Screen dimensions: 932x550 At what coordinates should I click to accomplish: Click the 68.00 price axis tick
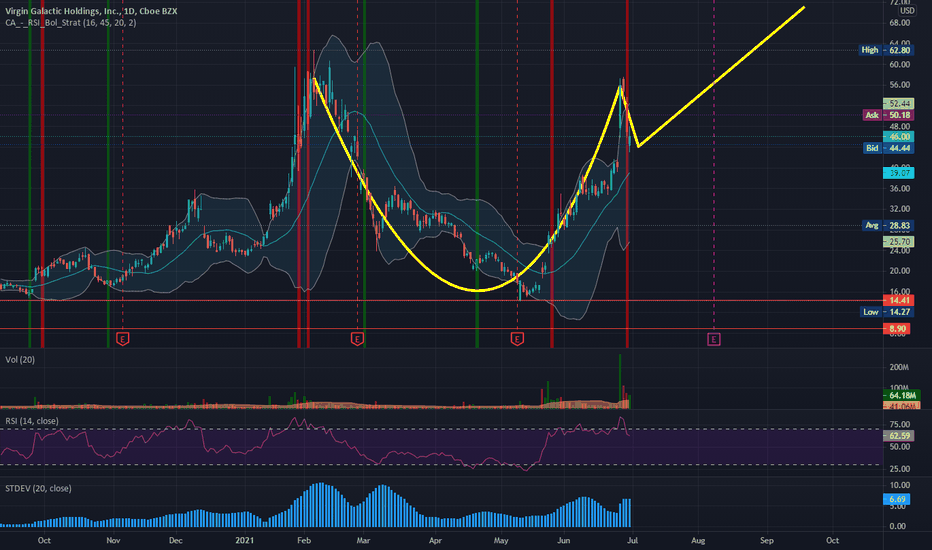pos(899,23)
